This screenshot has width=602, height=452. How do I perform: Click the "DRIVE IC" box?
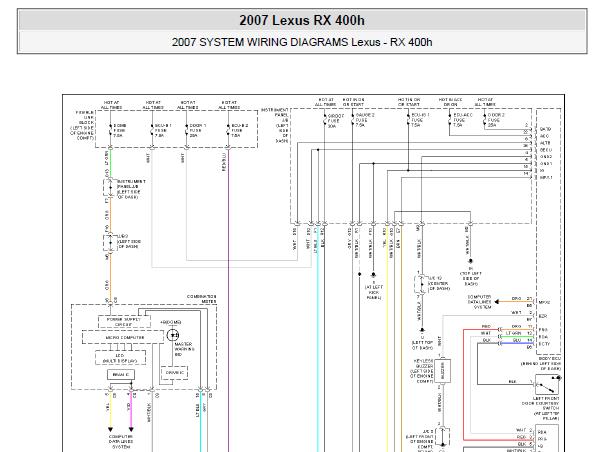174,373
